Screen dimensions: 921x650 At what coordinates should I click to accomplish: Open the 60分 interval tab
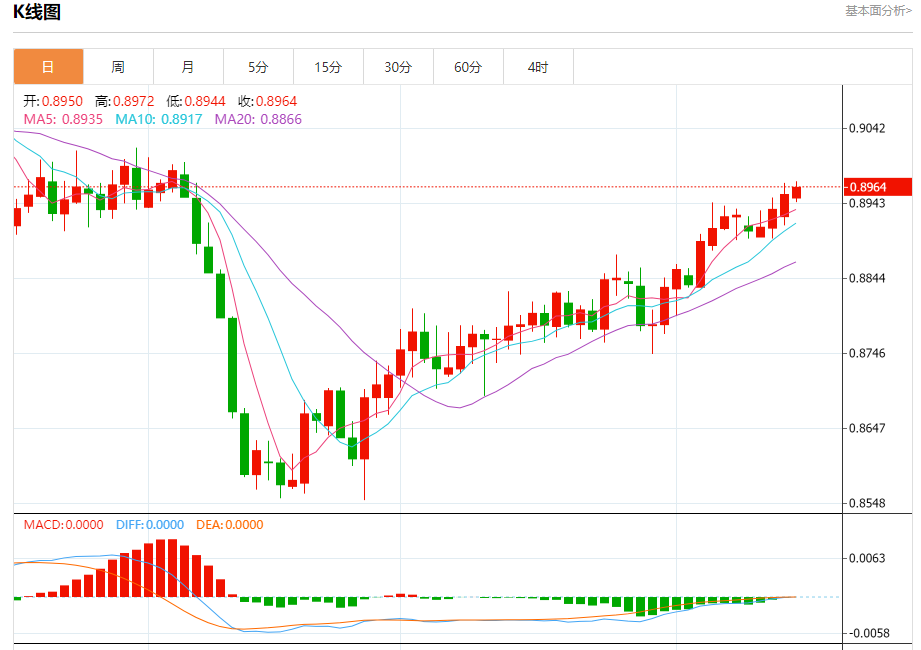point(468,67)
